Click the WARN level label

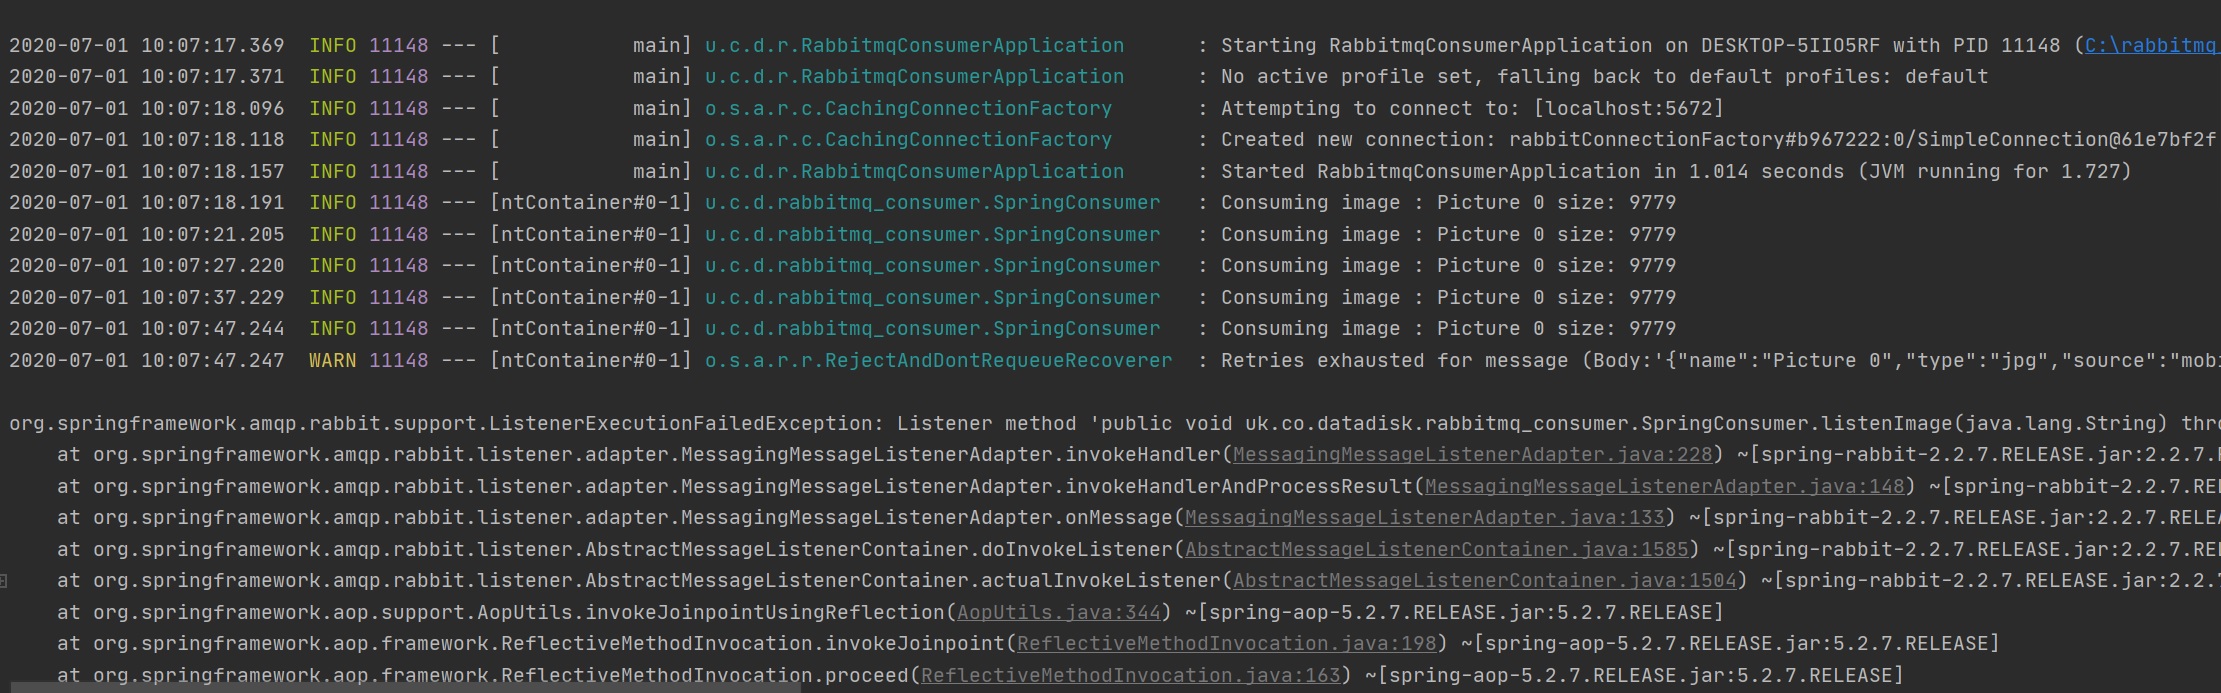(x=332, y=361)
